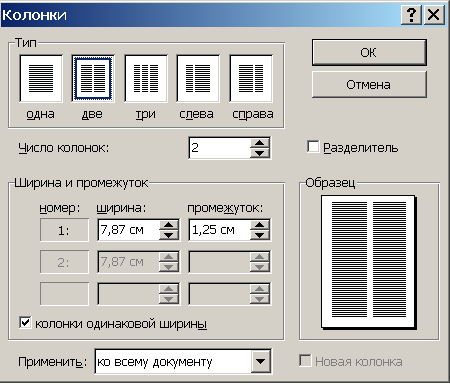Increase the number of columns with up arrow
Image resolution: width=450 pixels, height=384 pixels.
(260, 143)
